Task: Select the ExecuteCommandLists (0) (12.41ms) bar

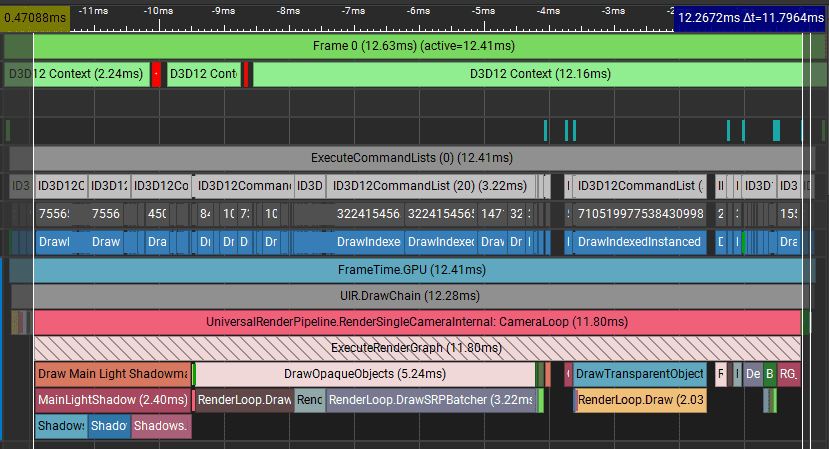Action: tap(412, 158)
